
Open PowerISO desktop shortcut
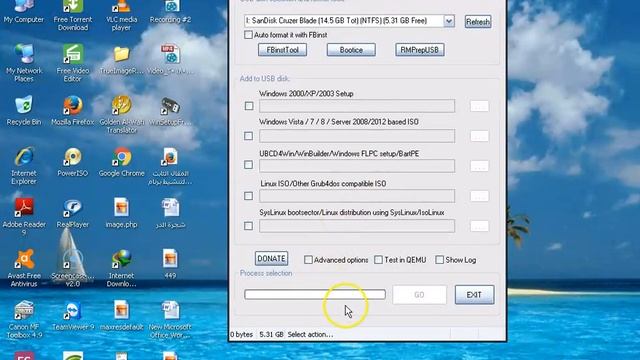73,162
